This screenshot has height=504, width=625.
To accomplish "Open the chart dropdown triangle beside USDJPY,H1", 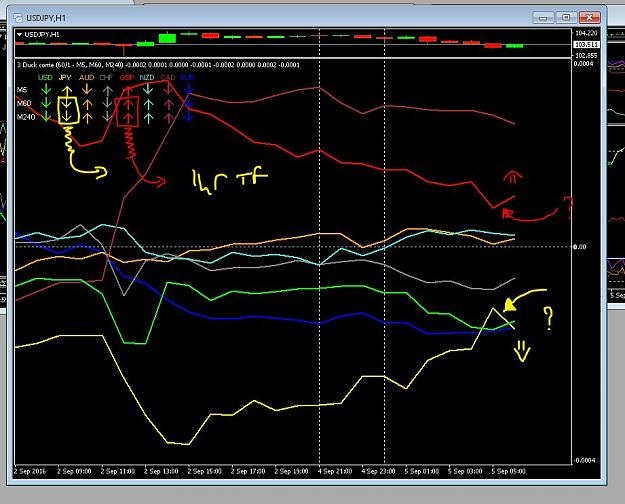I will [19, 35].
